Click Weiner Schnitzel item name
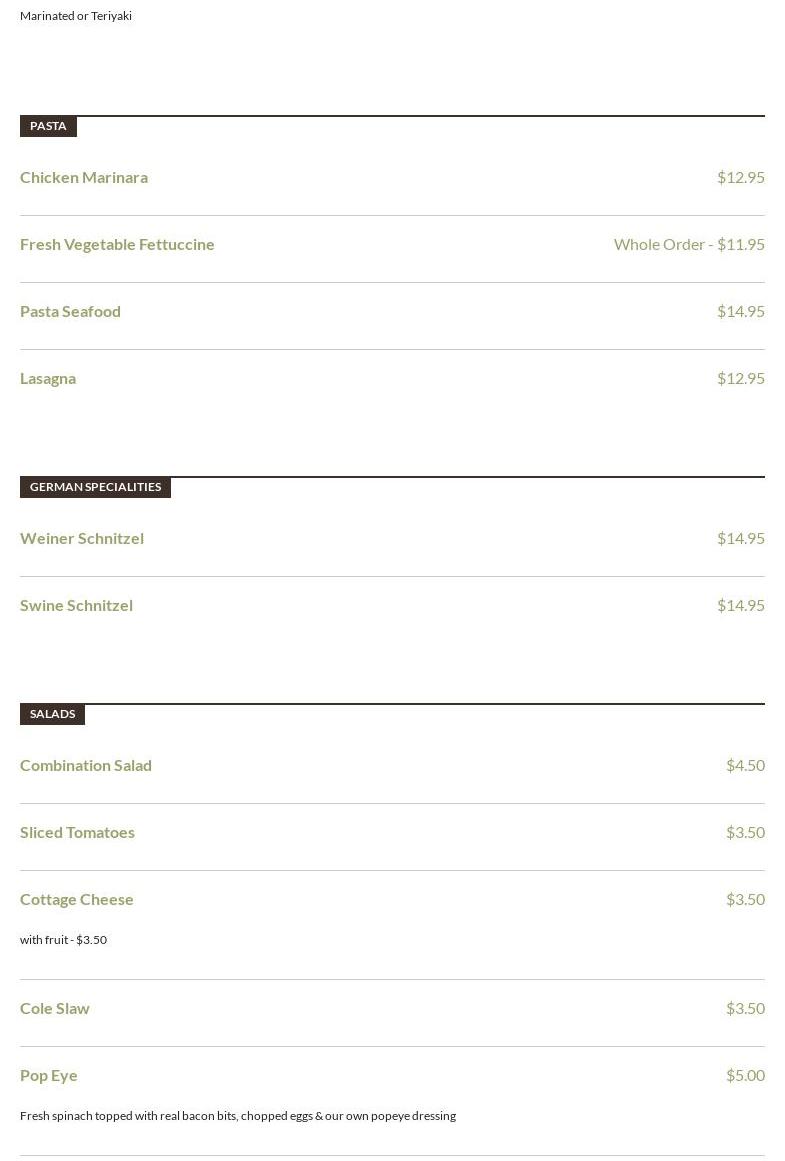The height and width of the screenshot is (1161, 785). (x=82, y=538)
